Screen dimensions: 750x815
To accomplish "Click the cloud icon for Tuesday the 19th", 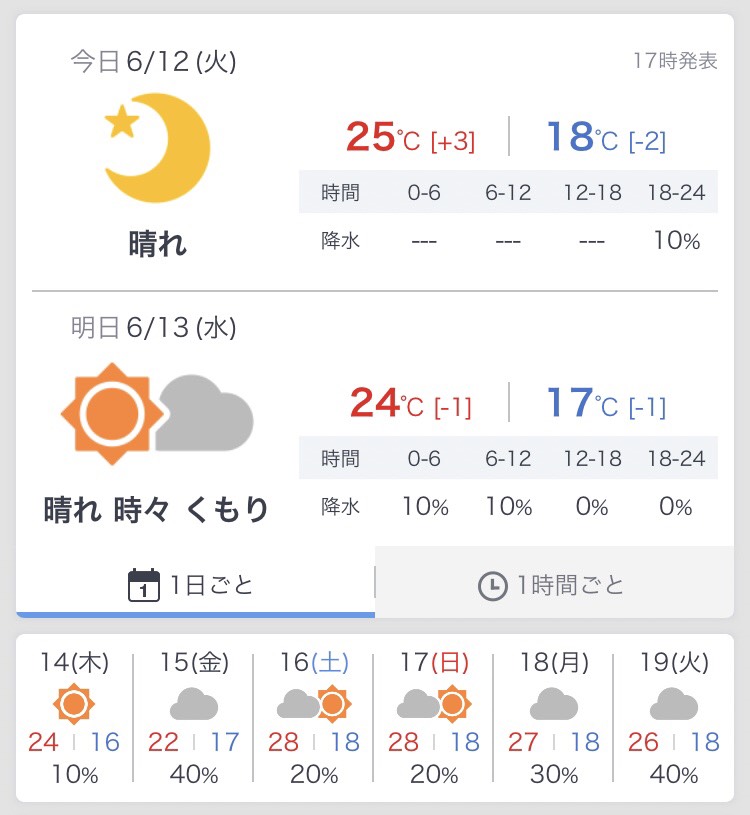I will [674, 705].
